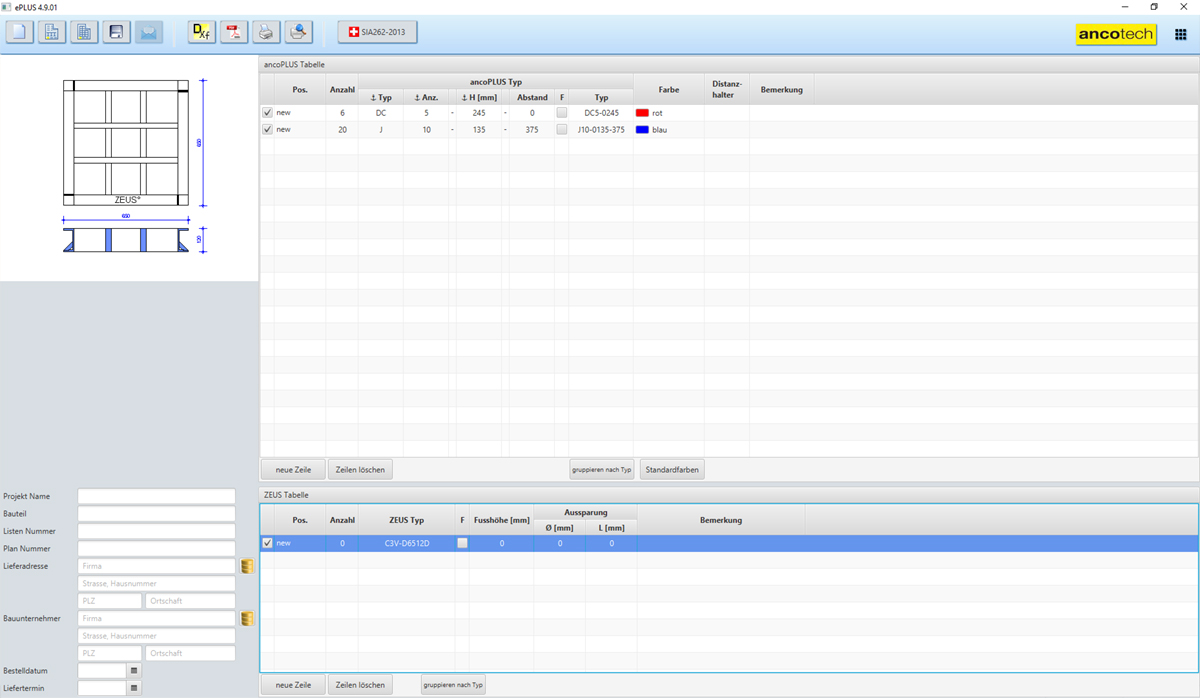The image size is (1200, 698).
Task: Click the save diskette icon
Action: point(116,32)
